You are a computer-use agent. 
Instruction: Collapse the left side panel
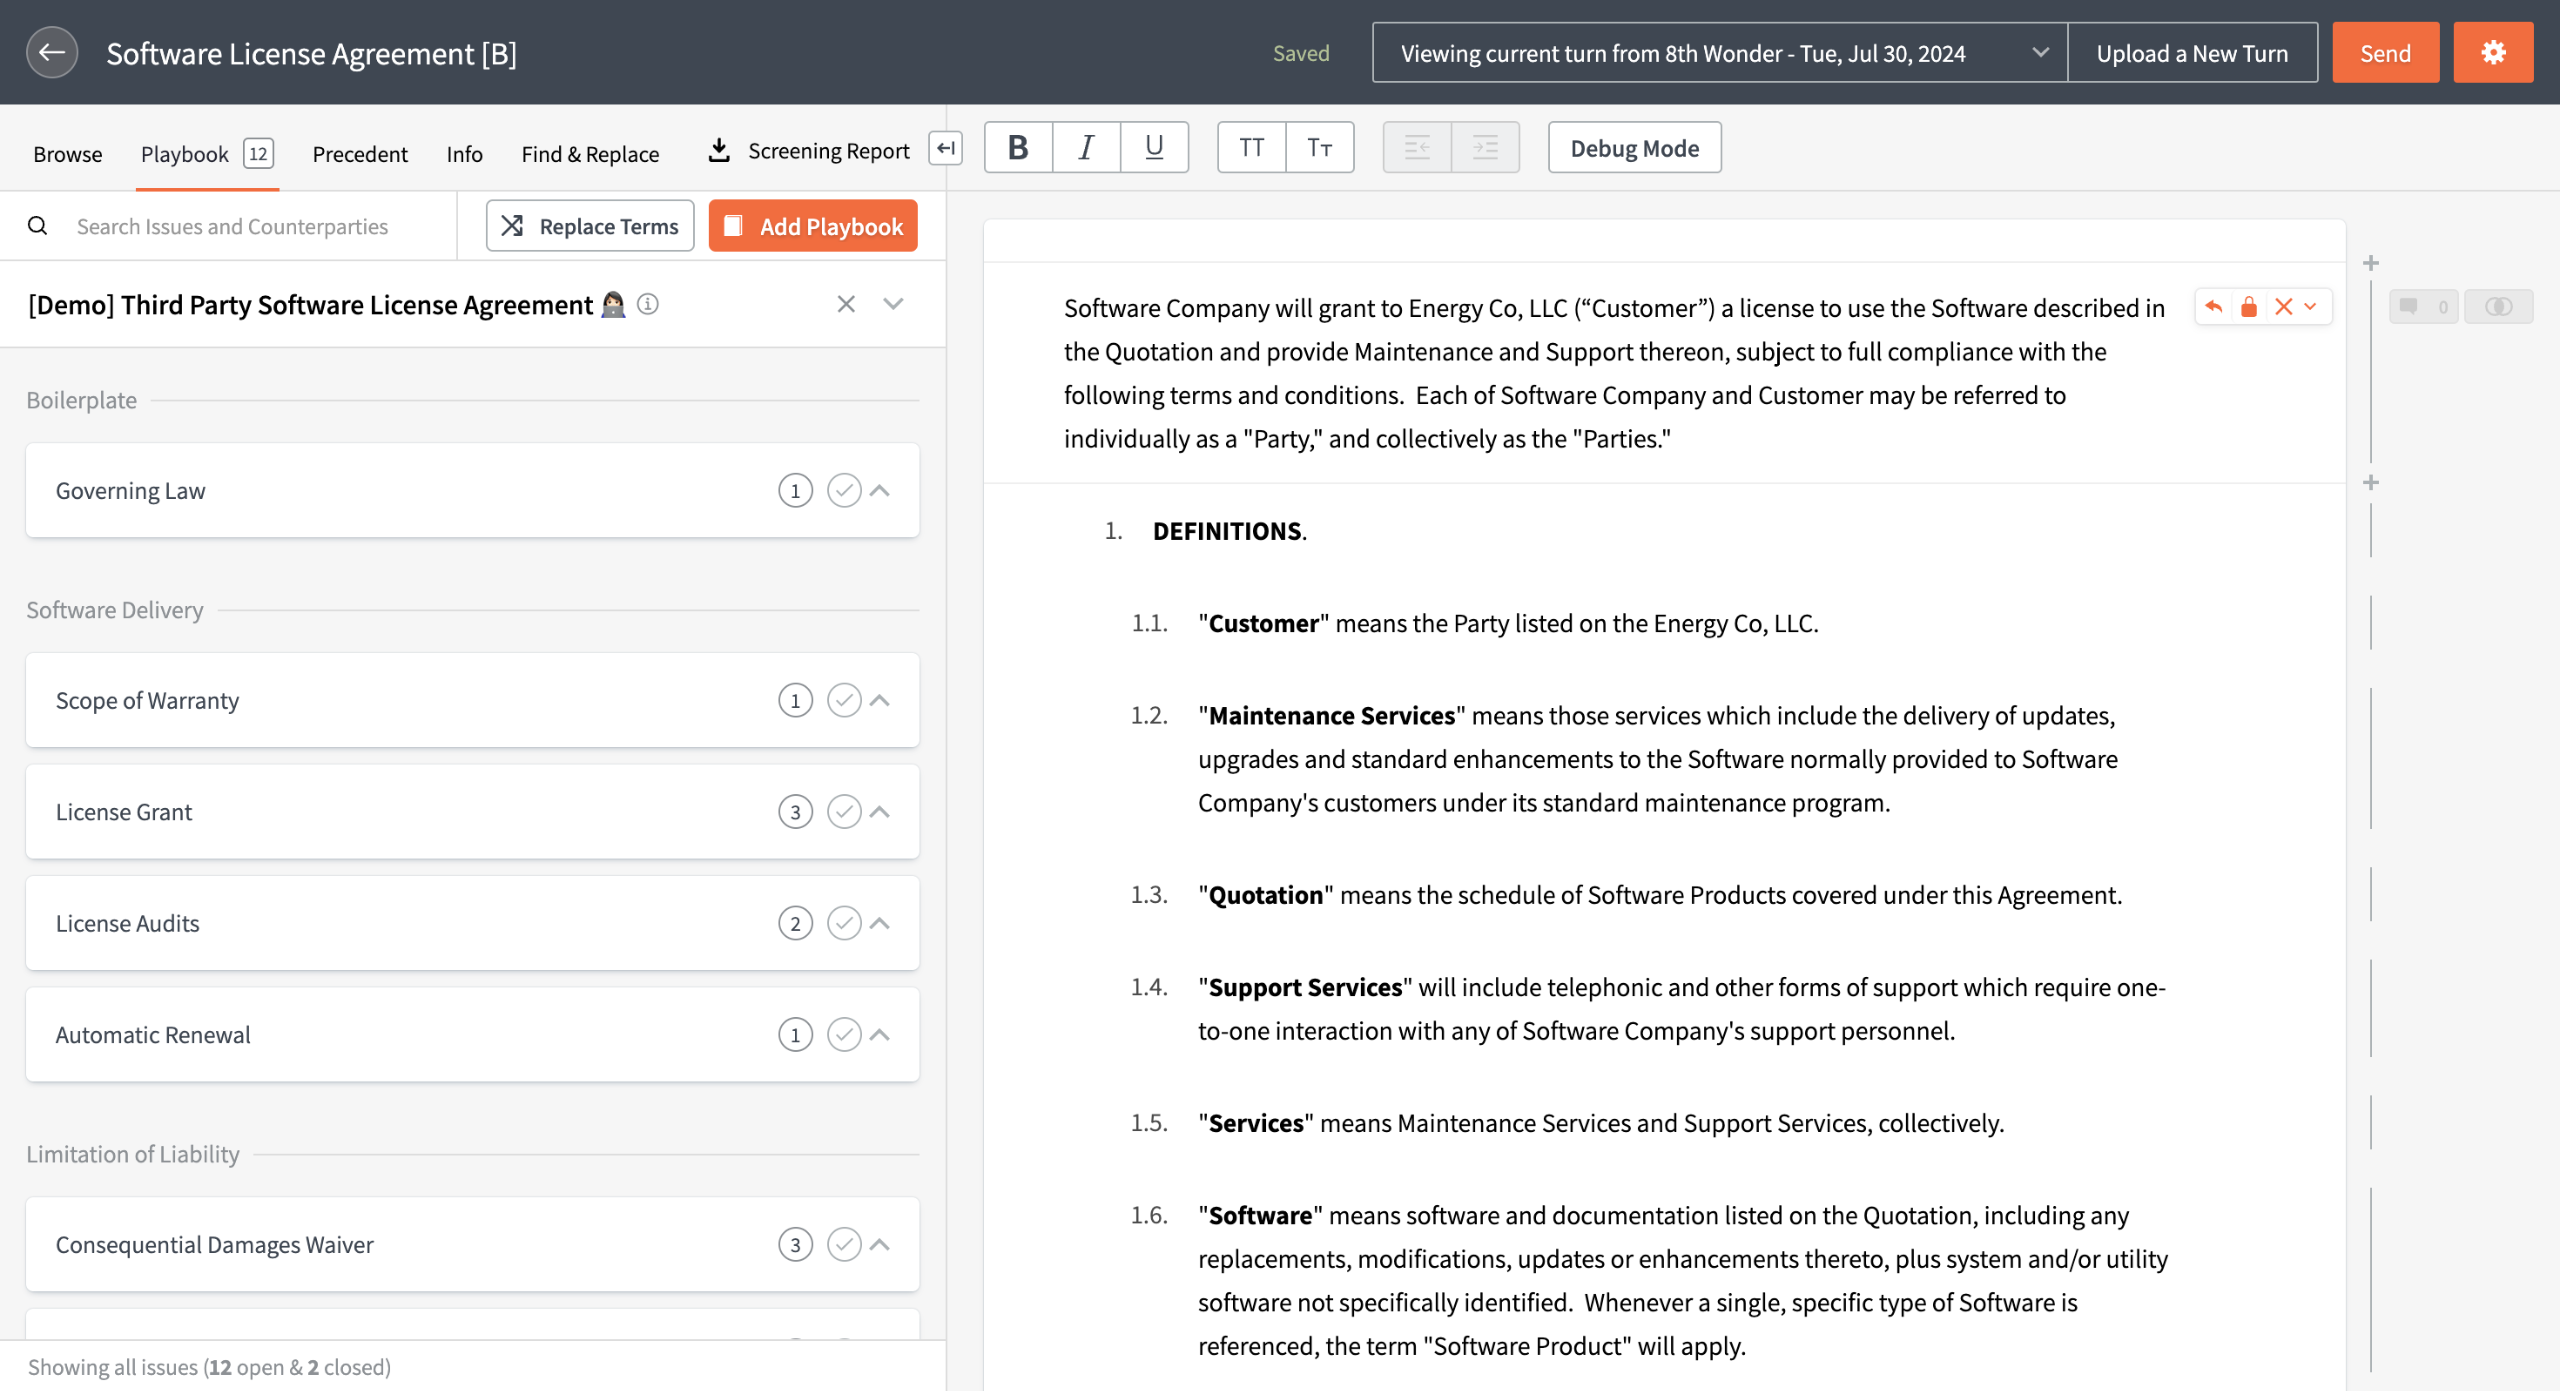point(945,148)
